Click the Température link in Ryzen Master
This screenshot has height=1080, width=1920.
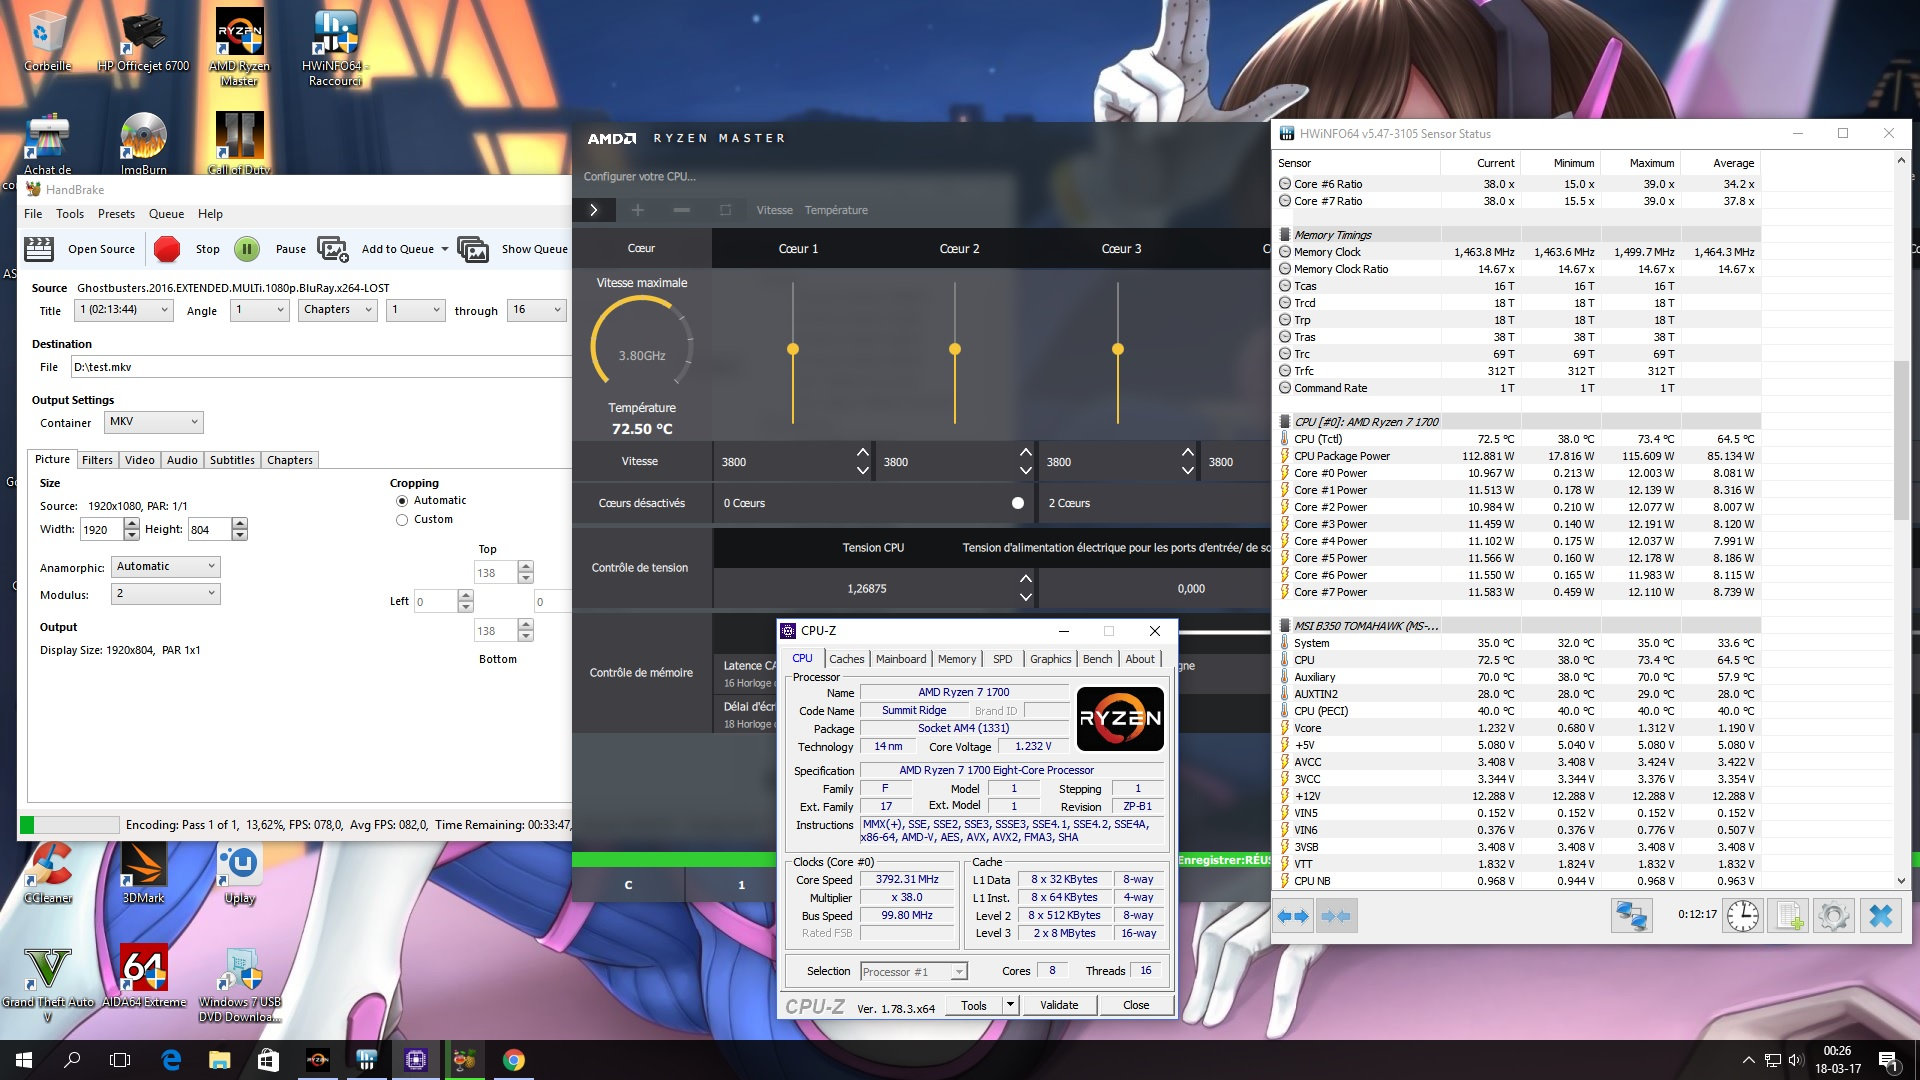[x=836, y=210]
